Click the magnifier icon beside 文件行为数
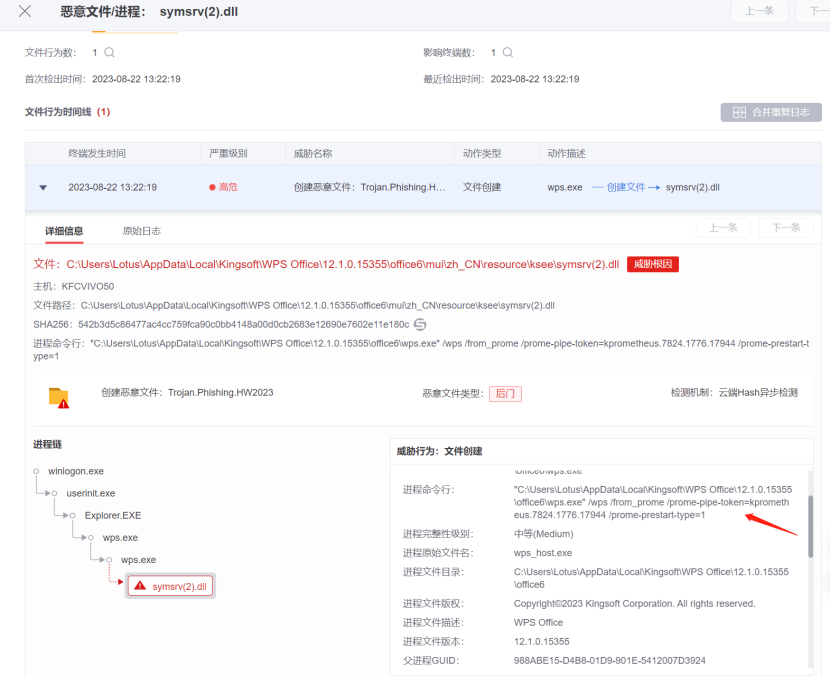This screenshot has height=678, width=830. [110, 53]
